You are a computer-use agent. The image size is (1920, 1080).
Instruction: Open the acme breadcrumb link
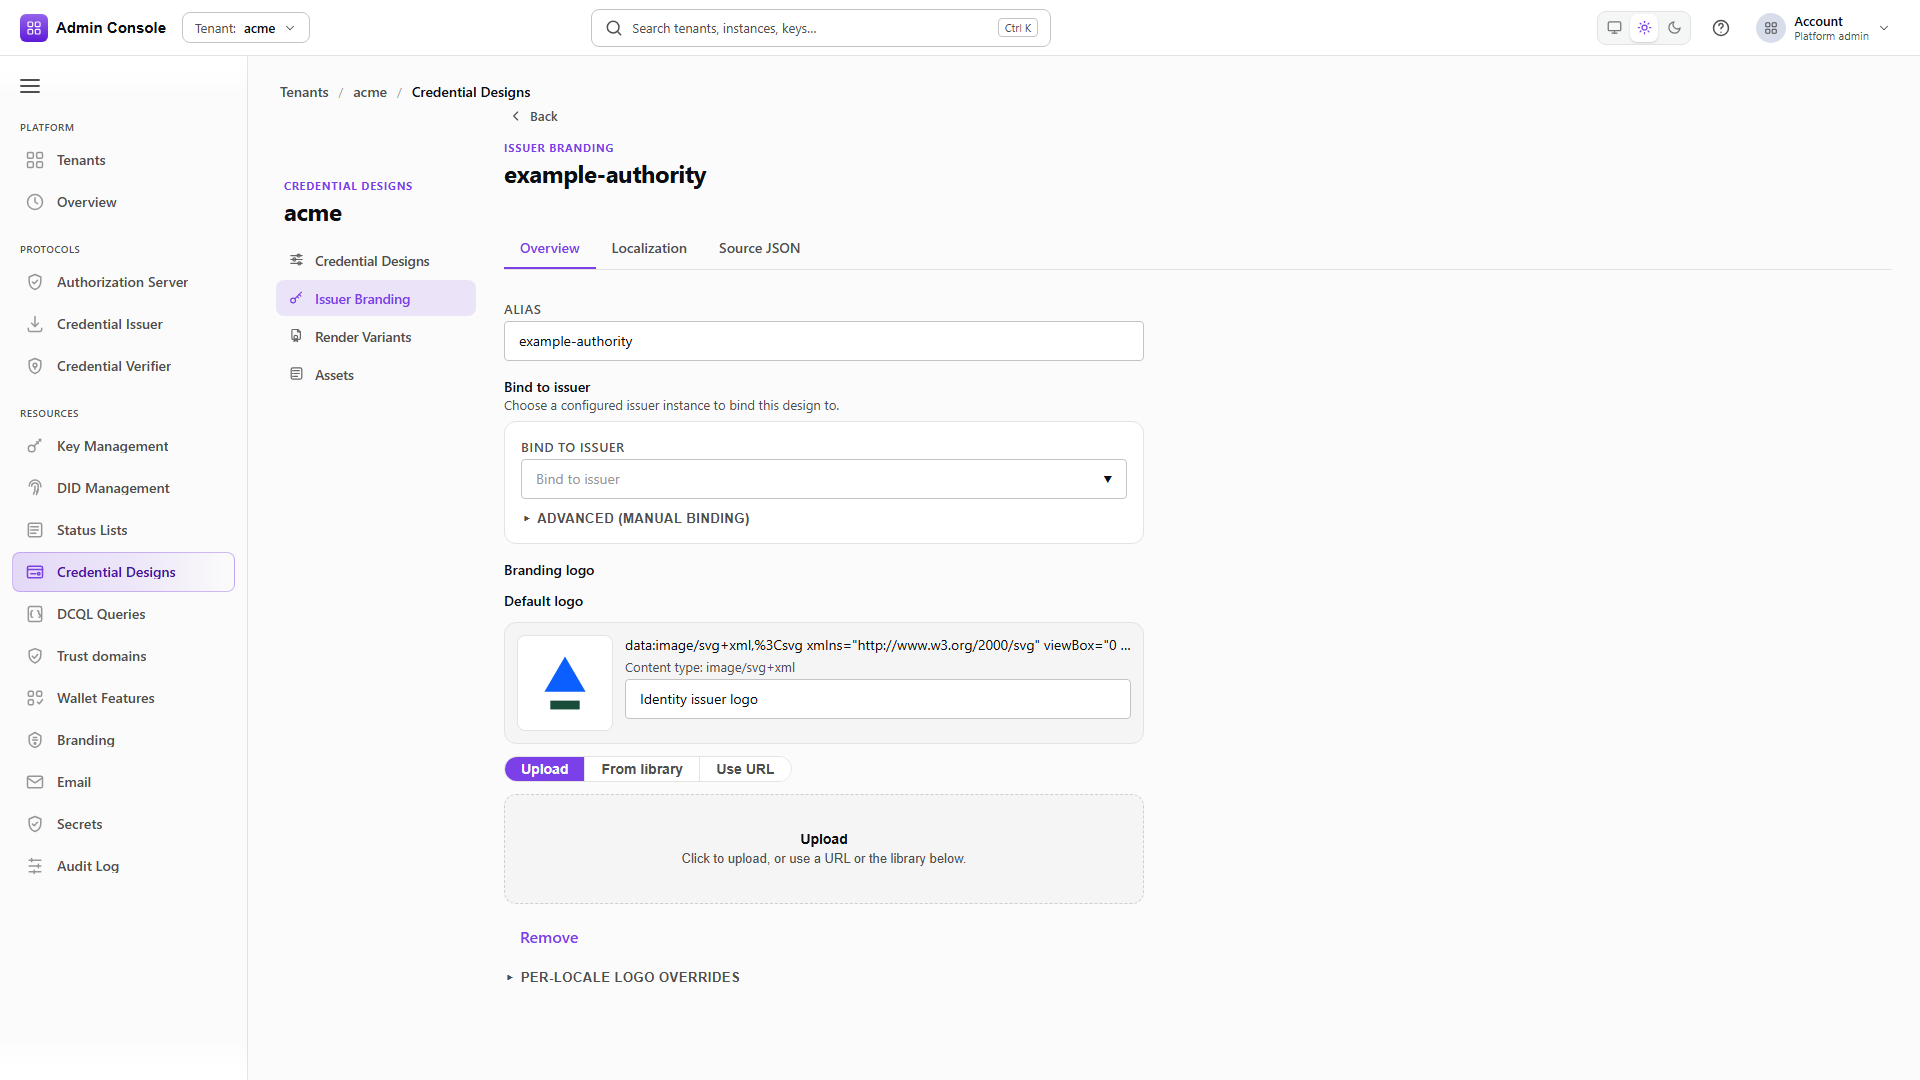coord(370,92)
